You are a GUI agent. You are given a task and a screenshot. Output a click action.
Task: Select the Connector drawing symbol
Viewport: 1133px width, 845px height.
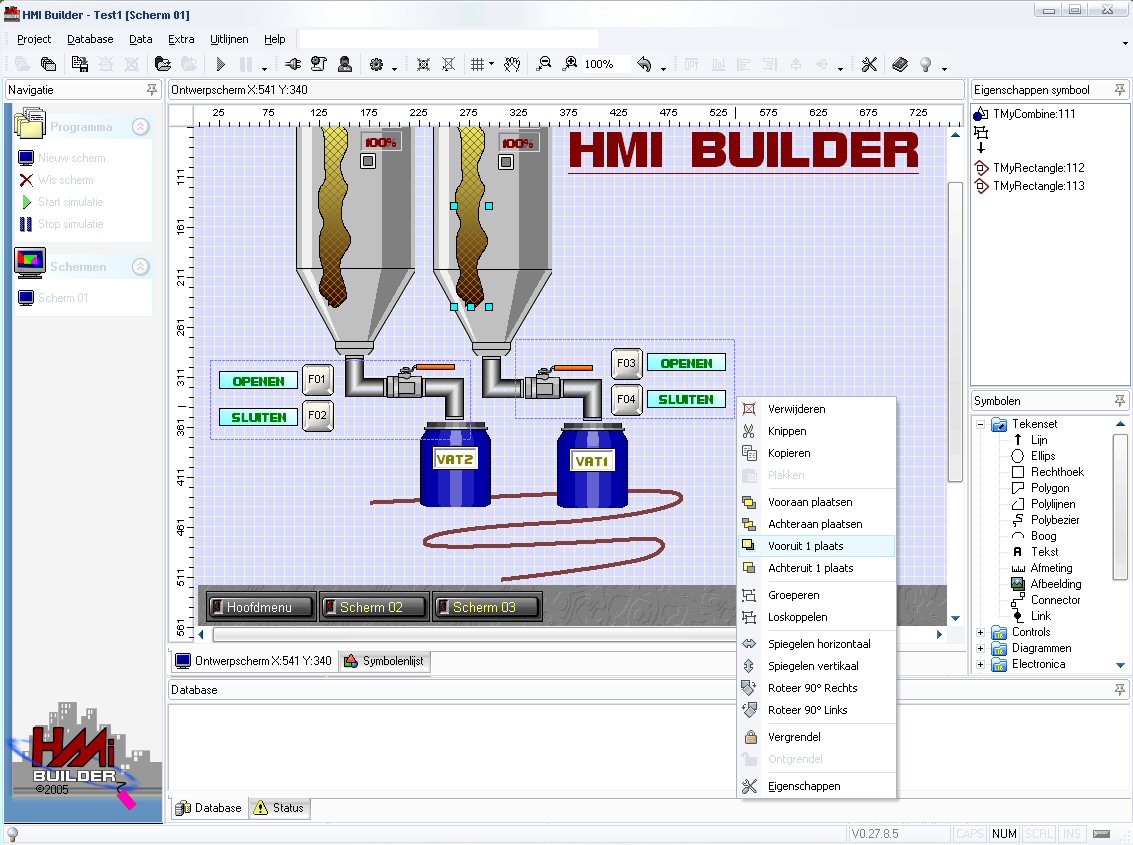coord(1046,600)
